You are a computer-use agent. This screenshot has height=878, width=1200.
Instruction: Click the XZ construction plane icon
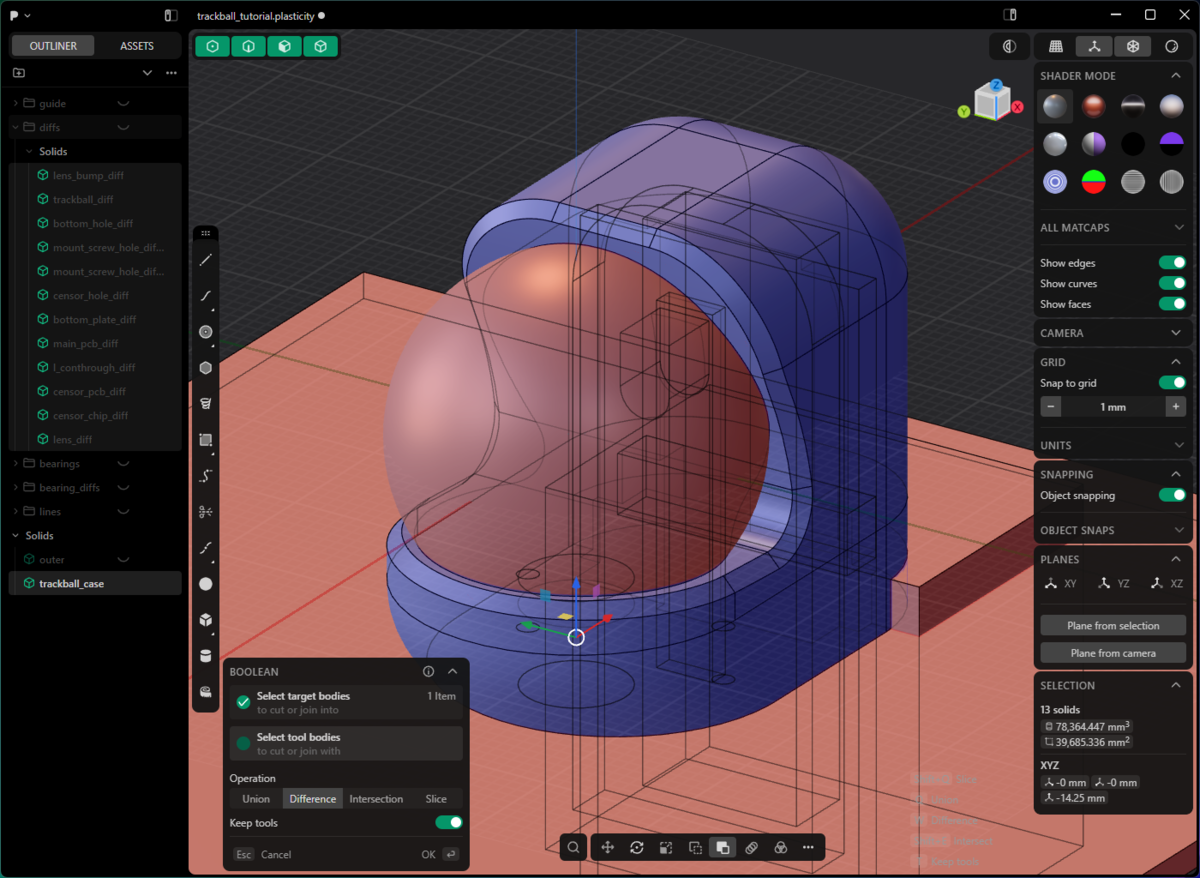coord(1164,584)
